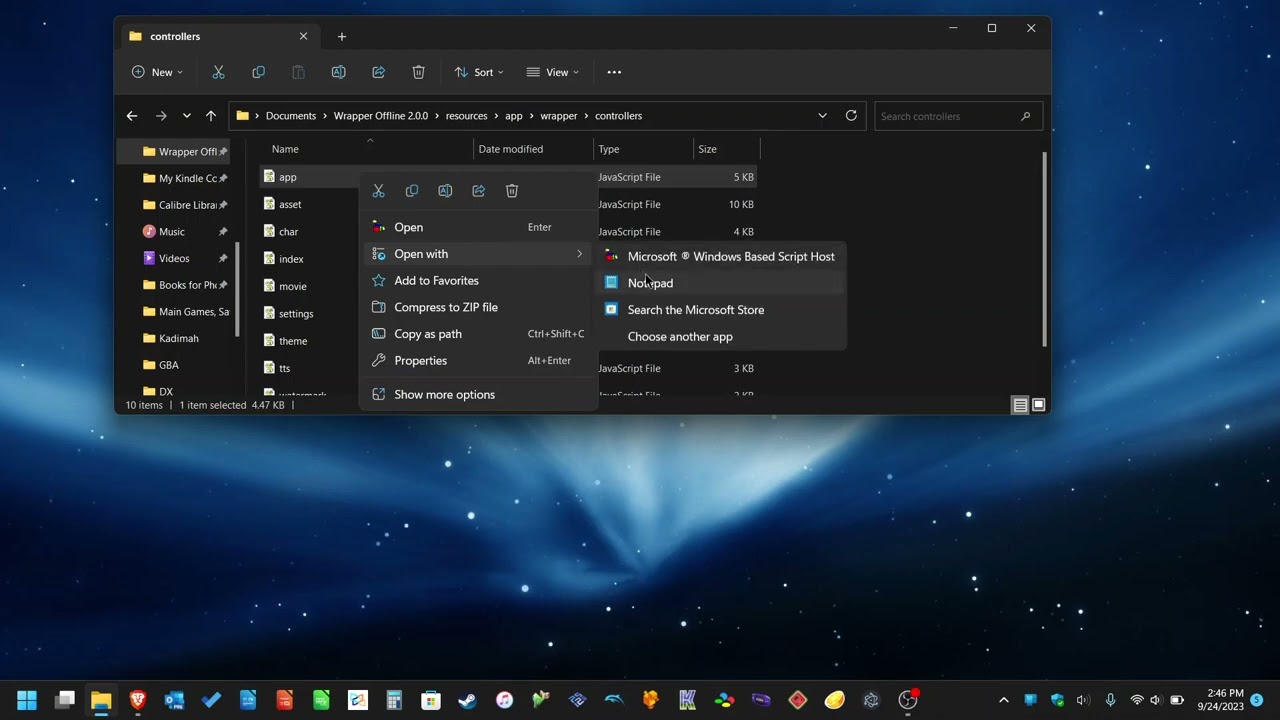Go back to previous folder
This screenshot has width=1280, height=720.
pyautogui.click(x=132, y=116)
